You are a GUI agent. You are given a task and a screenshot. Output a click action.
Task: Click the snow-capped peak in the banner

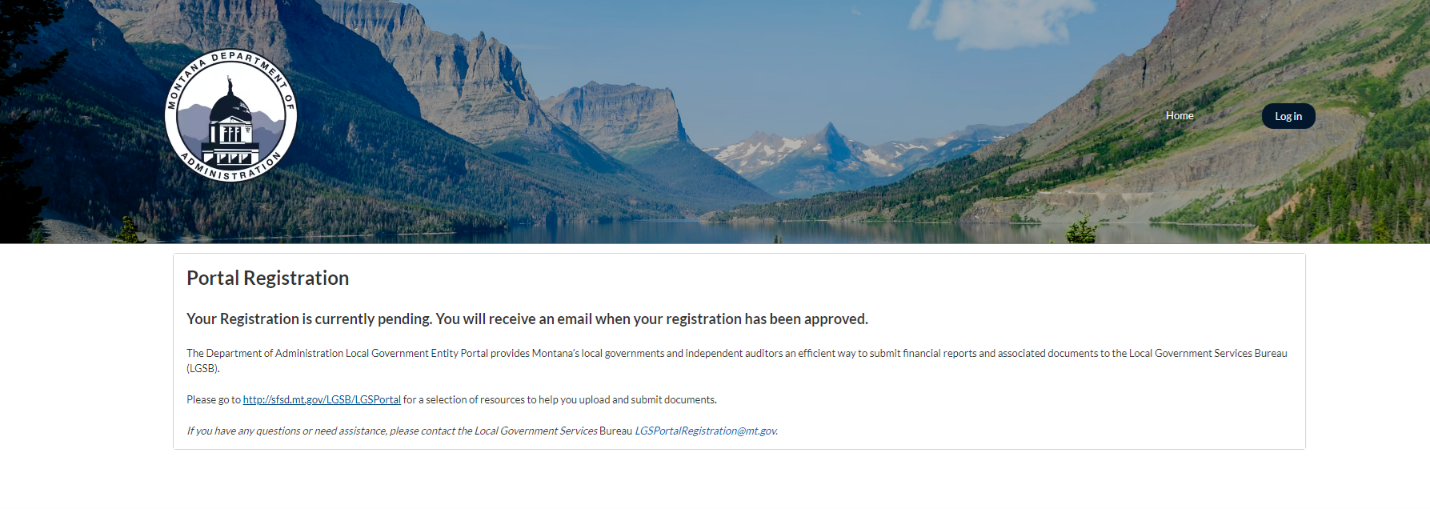pyautogui.click(x=828, y=140)
